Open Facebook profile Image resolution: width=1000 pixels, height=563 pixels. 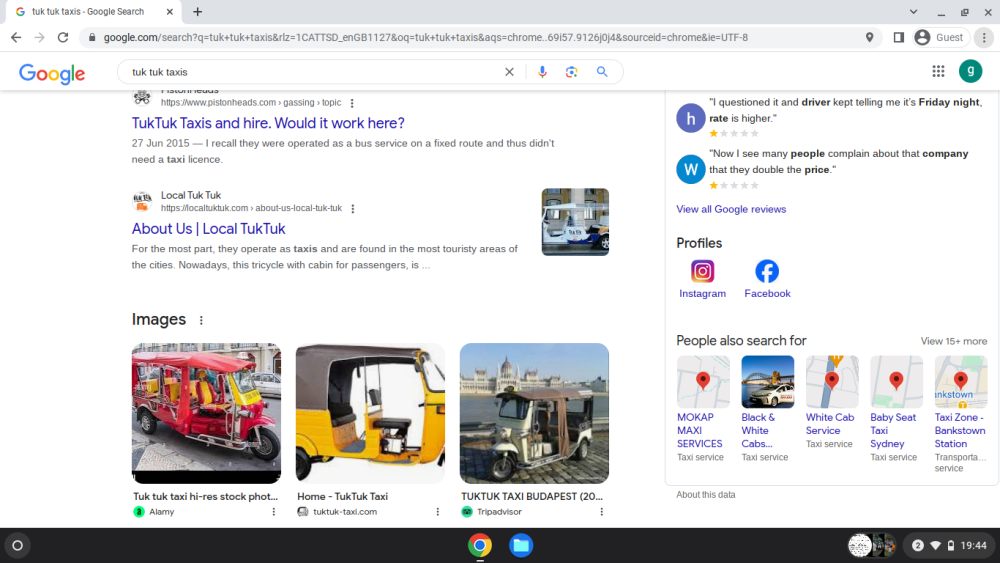click(767, 279)
